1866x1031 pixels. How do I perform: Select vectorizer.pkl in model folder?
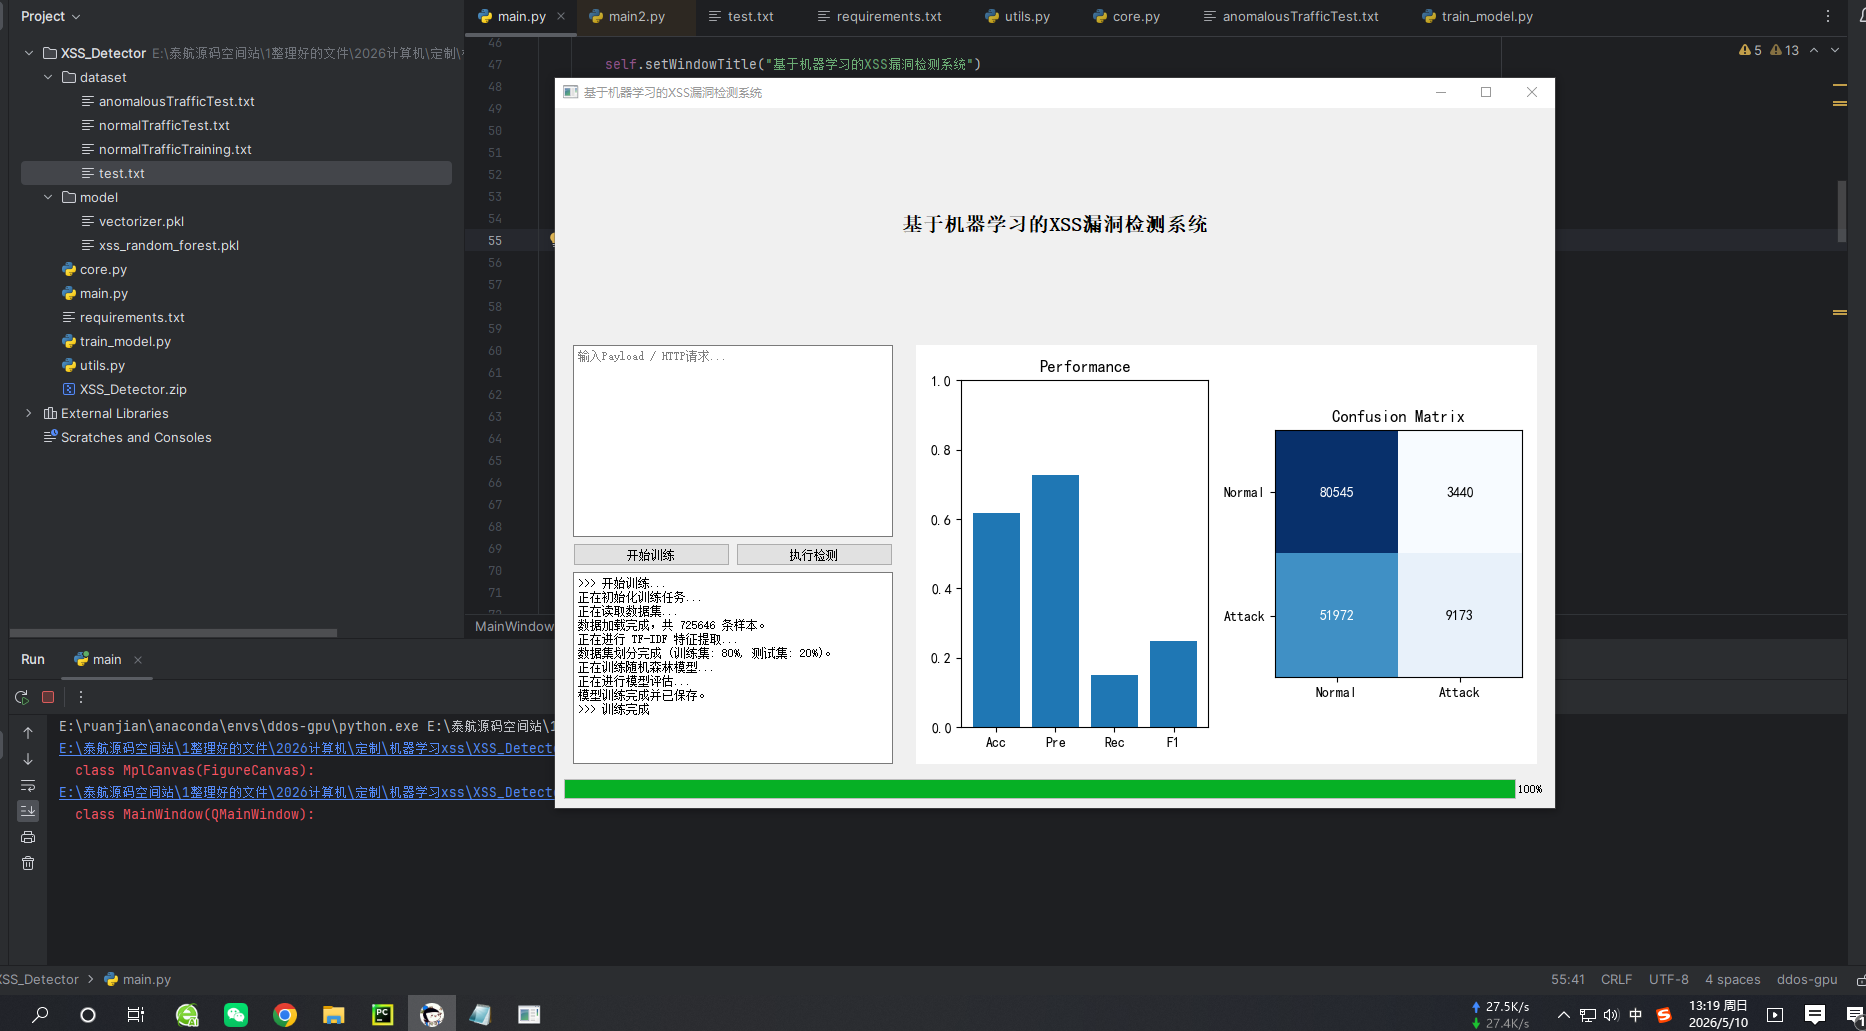[141, 221]
